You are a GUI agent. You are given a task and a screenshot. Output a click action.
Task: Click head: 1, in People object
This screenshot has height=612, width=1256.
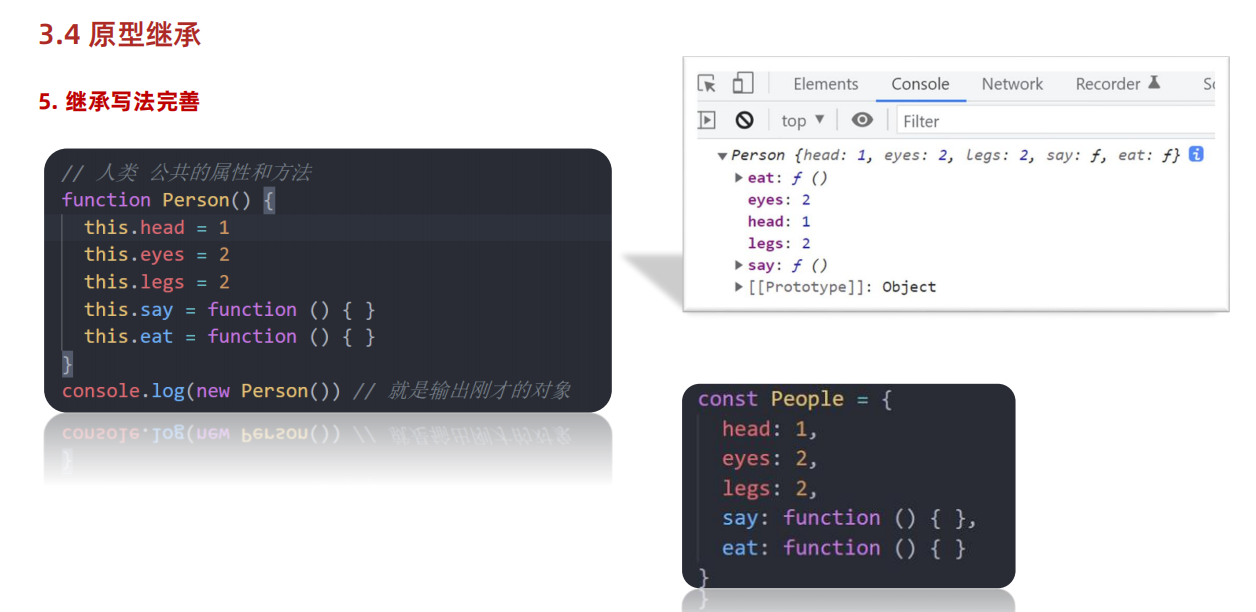pos(770,429)
